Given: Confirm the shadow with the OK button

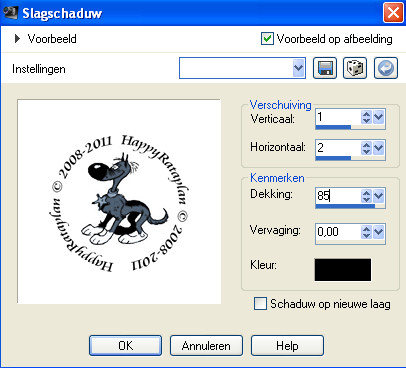Looking at the screenshot, I should [125, 346].
